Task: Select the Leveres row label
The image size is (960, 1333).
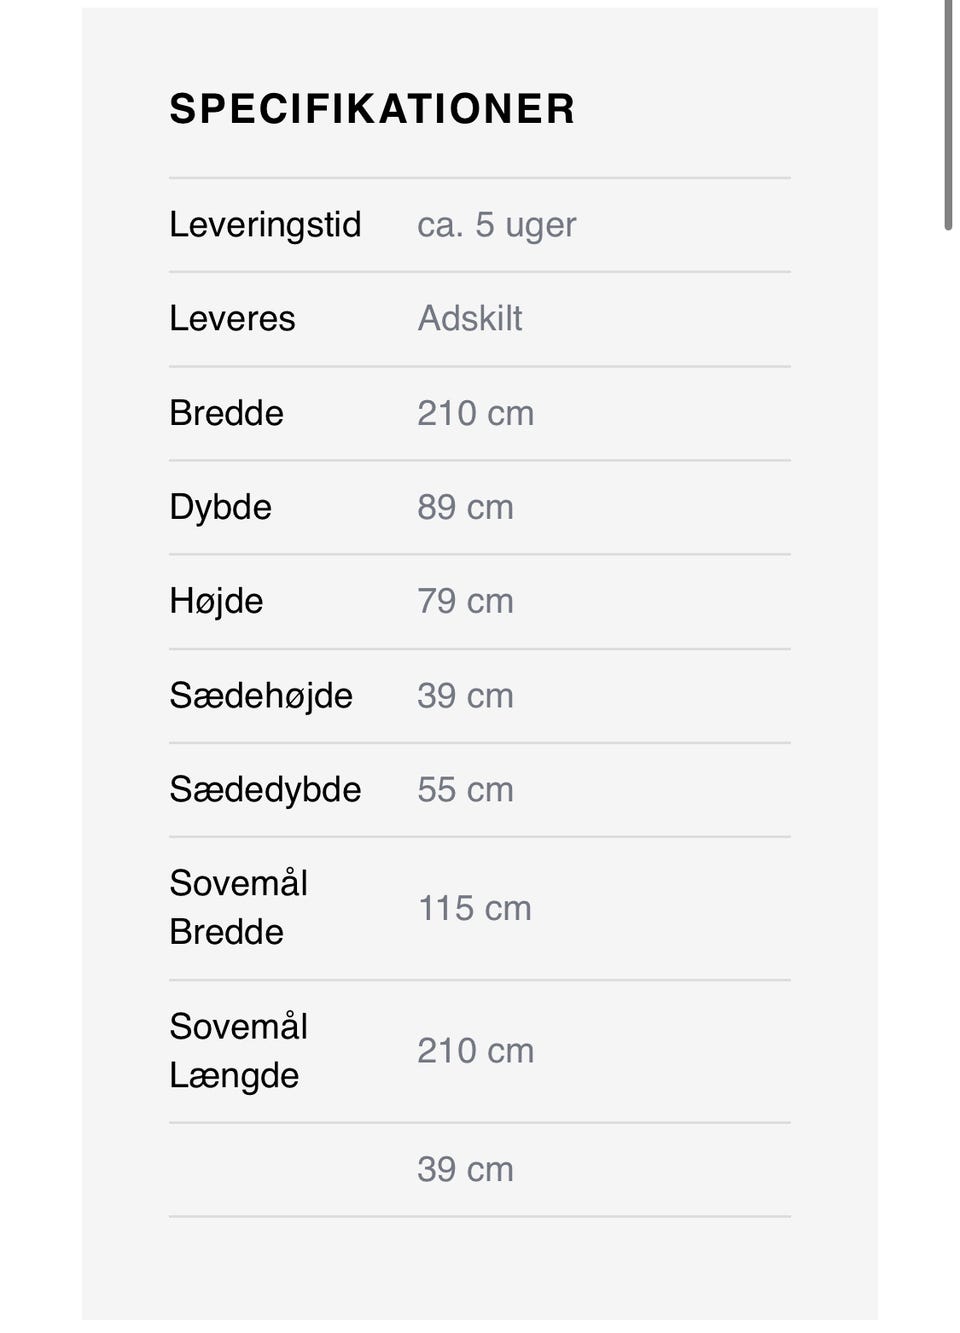Action: click(x=232, y=319)
